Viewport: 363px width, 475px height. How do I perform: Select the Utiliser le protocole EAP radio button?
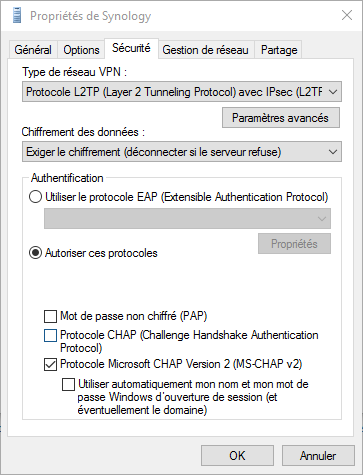click(x=35, y=197)
